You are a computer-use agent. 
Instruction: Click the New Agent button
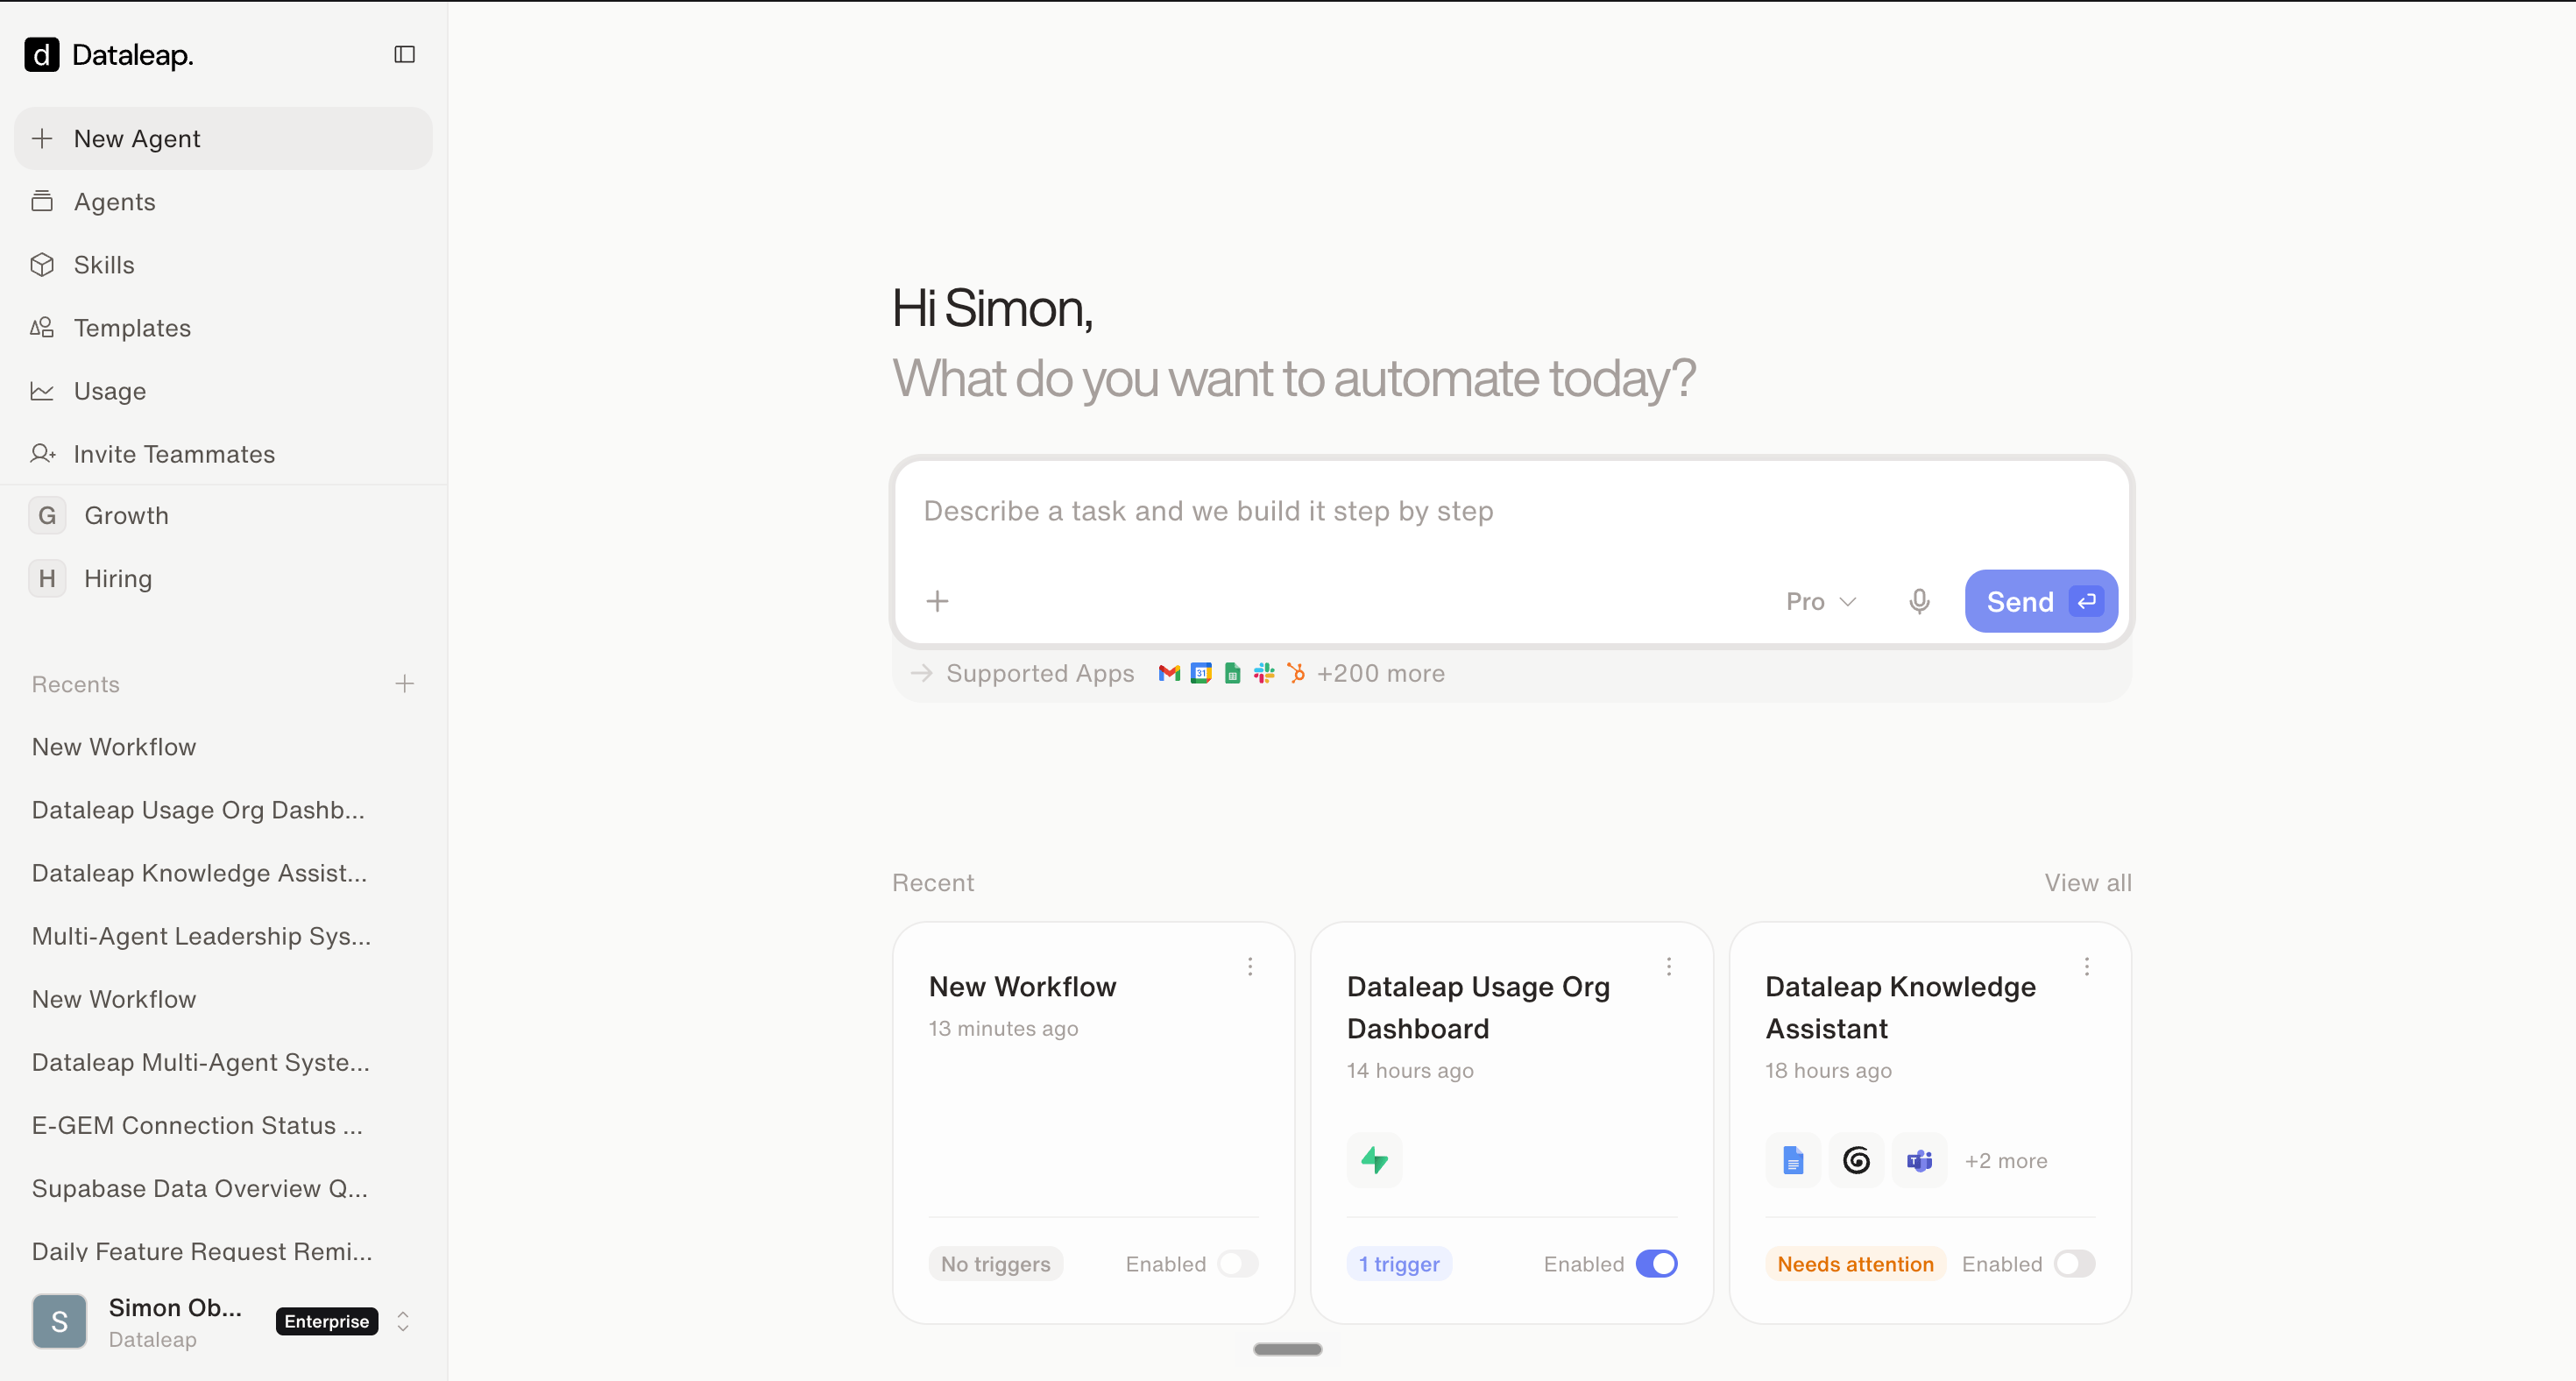(x=223, y=138)
